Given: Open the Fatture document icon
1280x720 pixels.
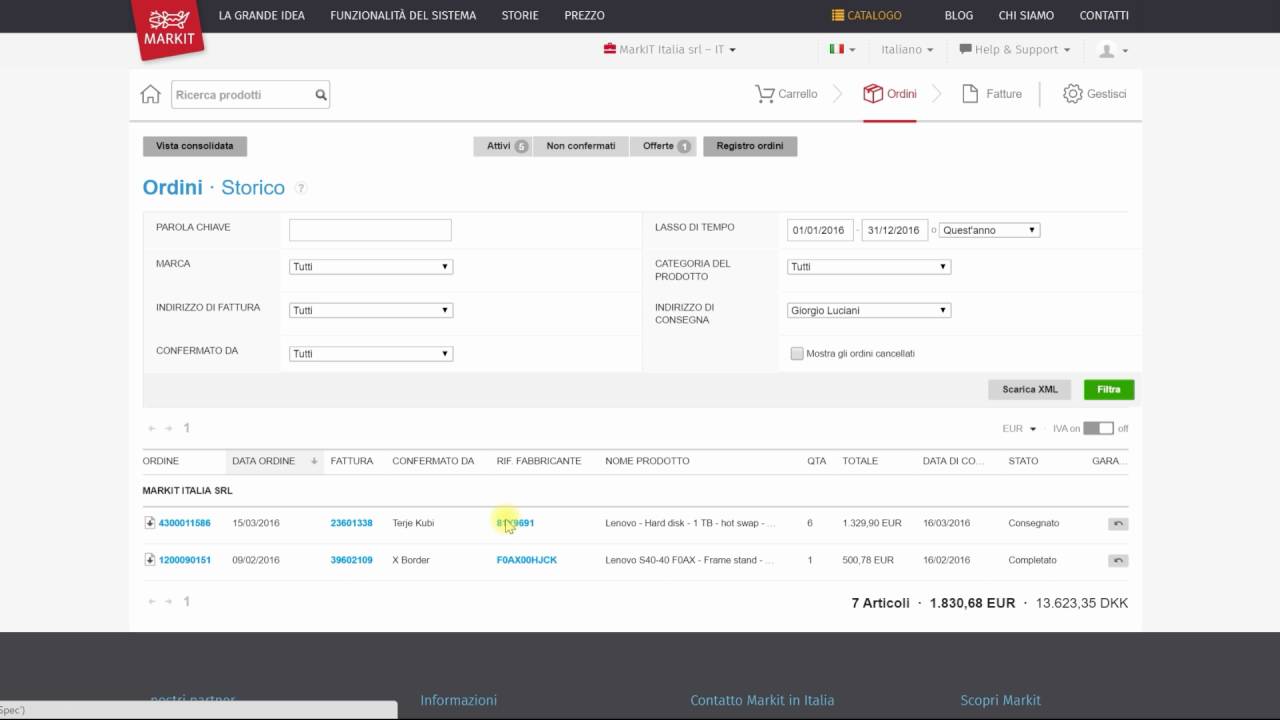Looking at the screenshot, I should (969, 94).
